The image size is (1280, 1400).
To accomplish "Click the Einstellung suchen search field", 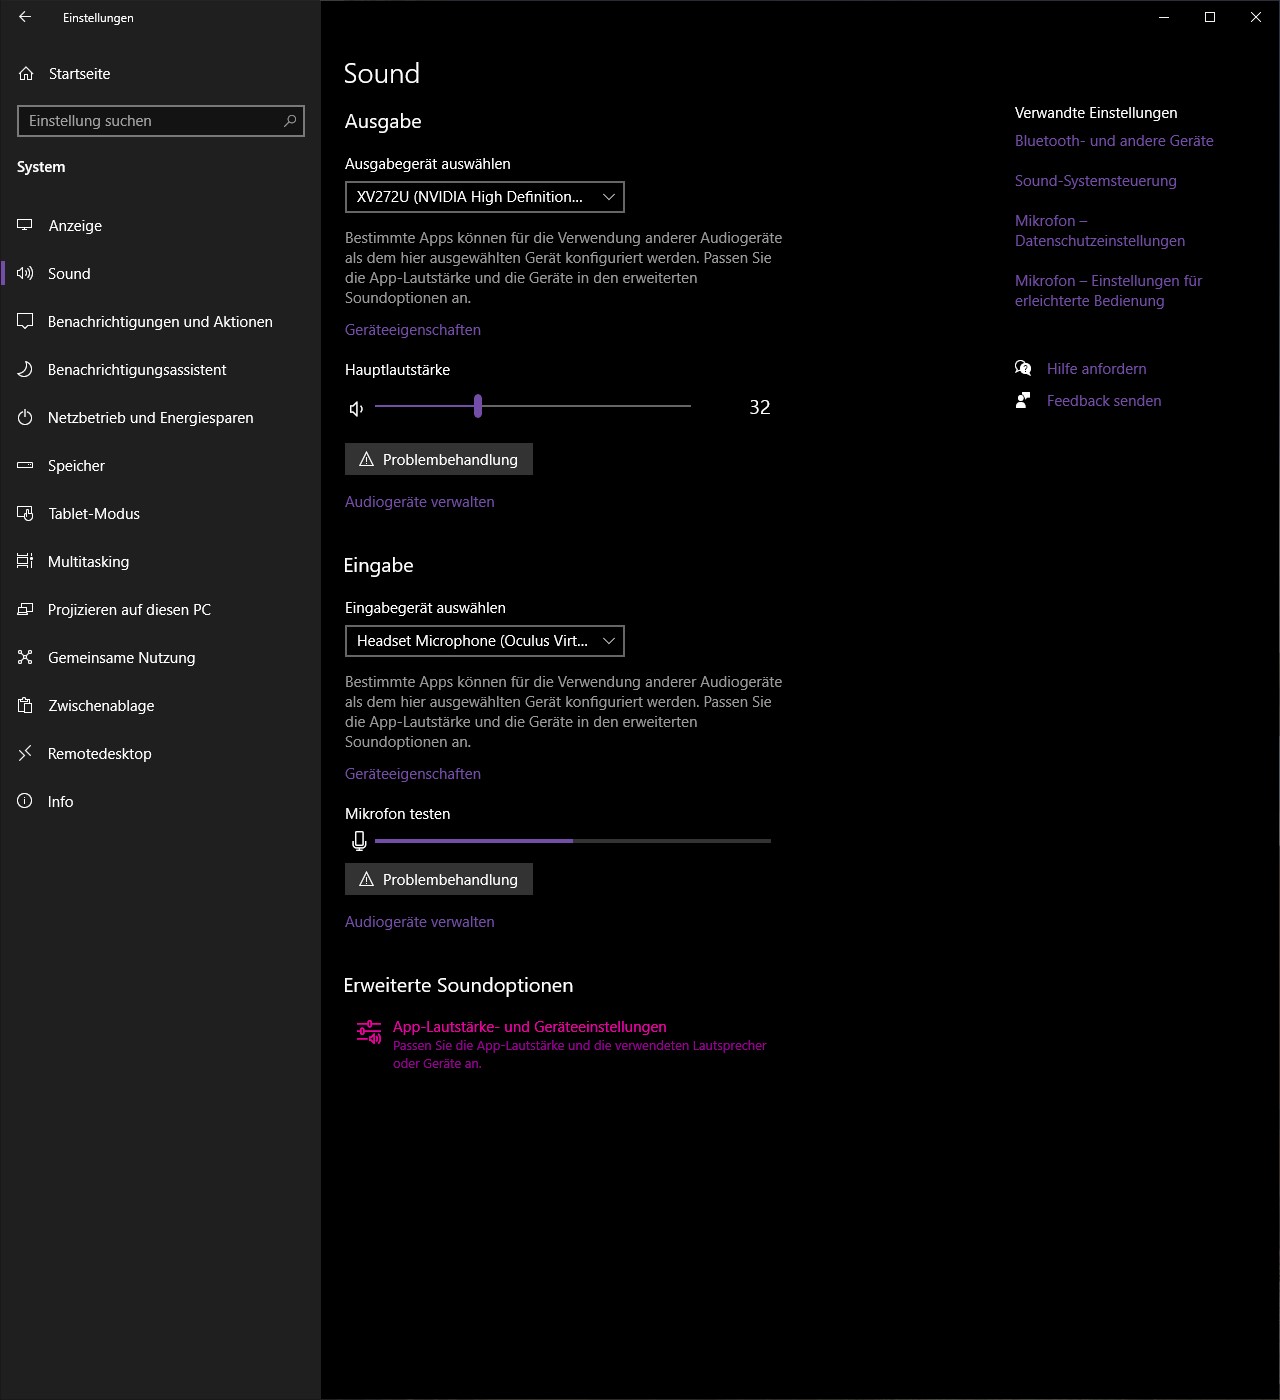I will point(150,121).
